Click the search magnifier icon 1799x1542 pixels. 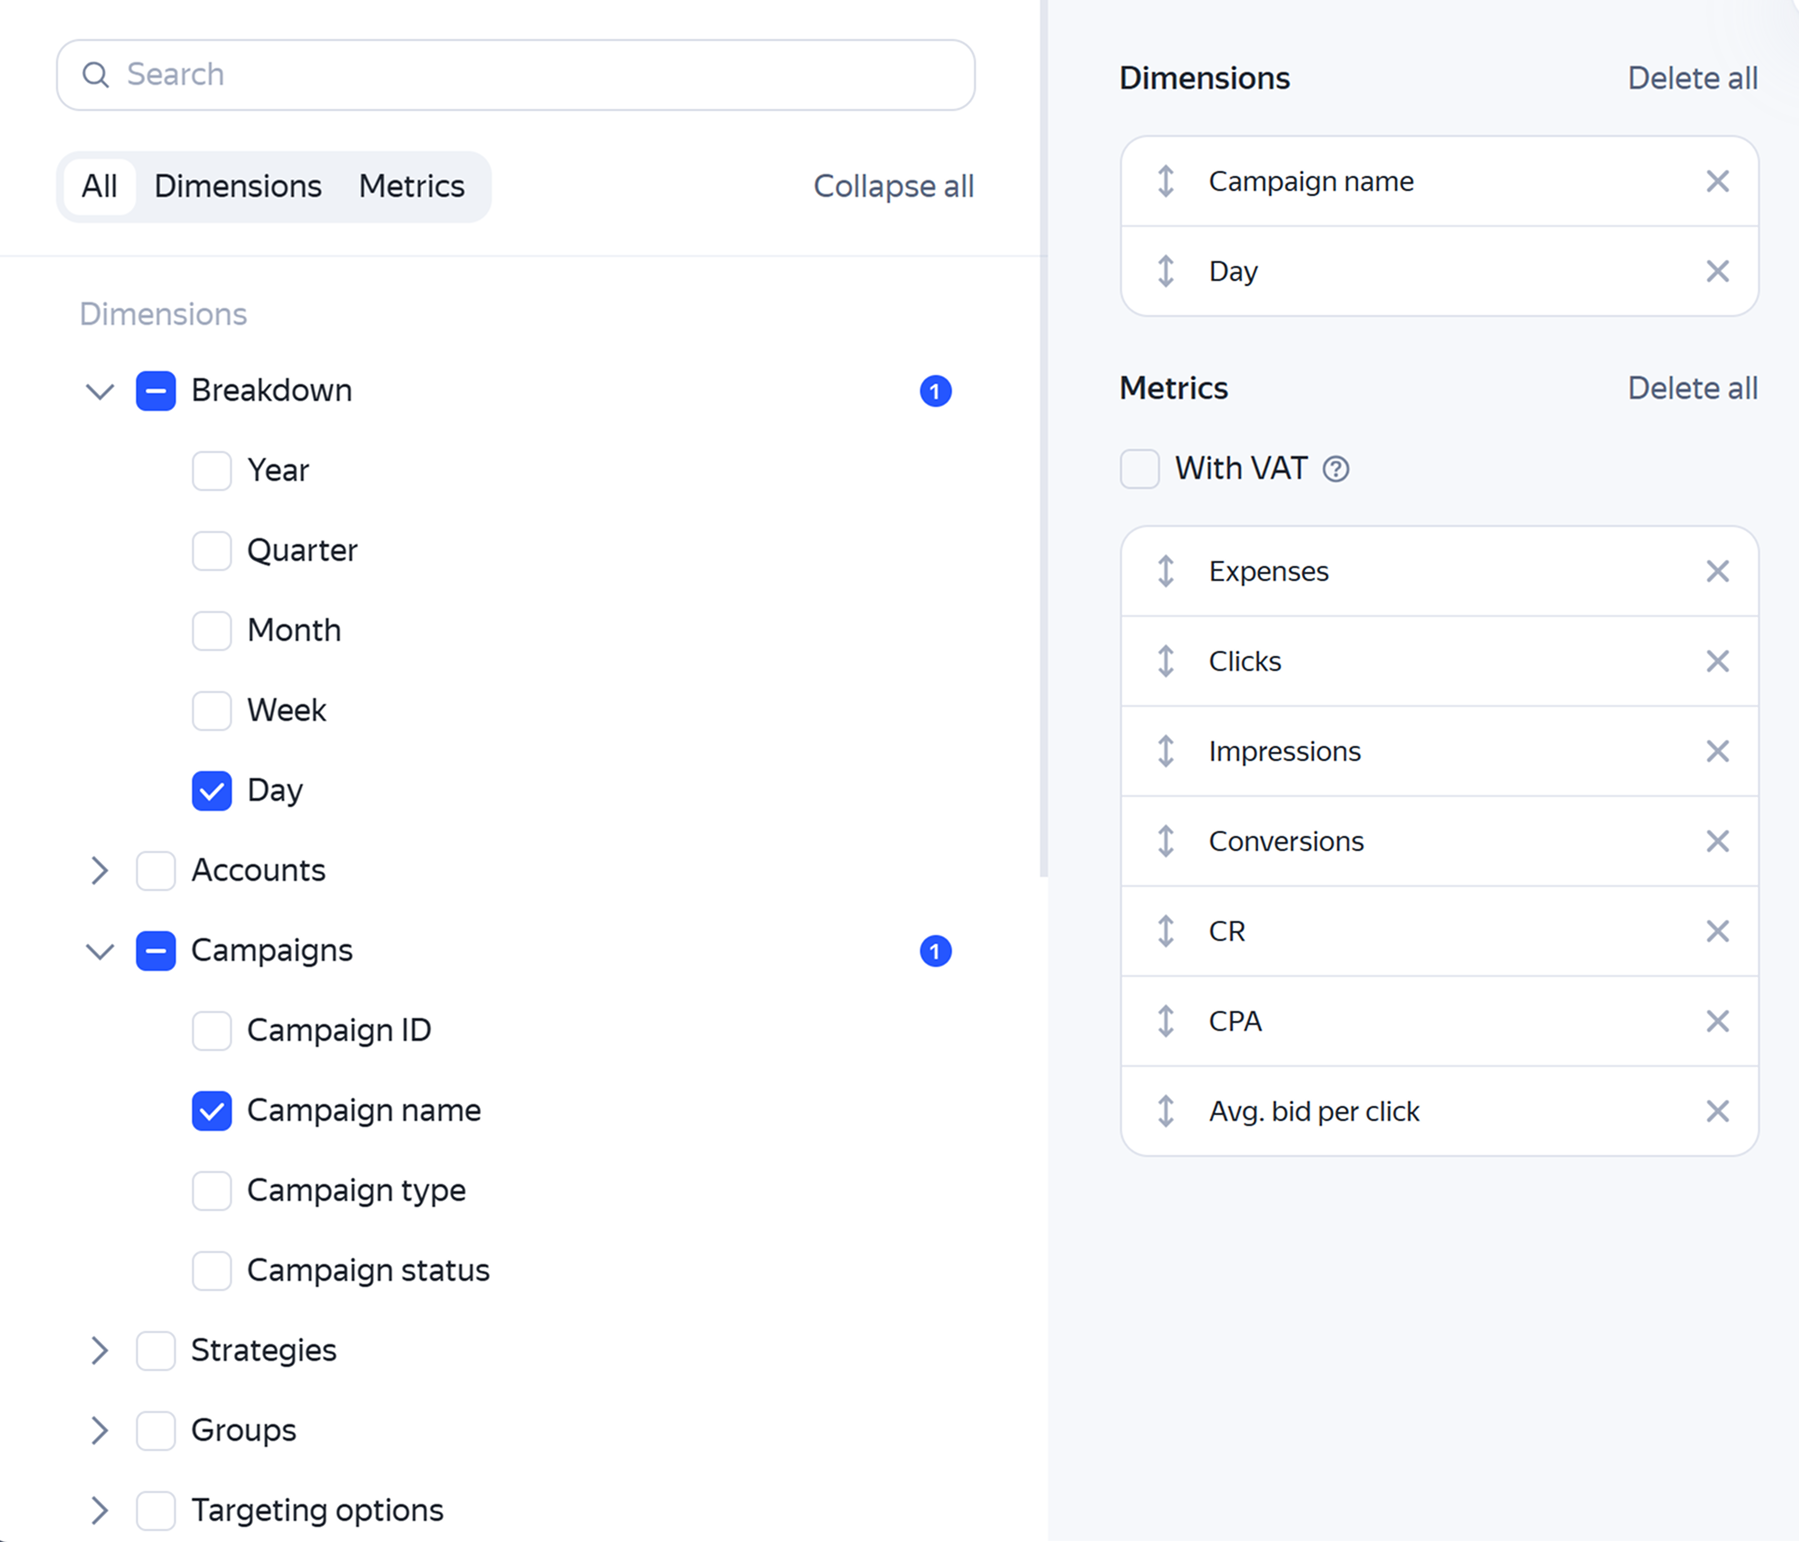[95, 75]
